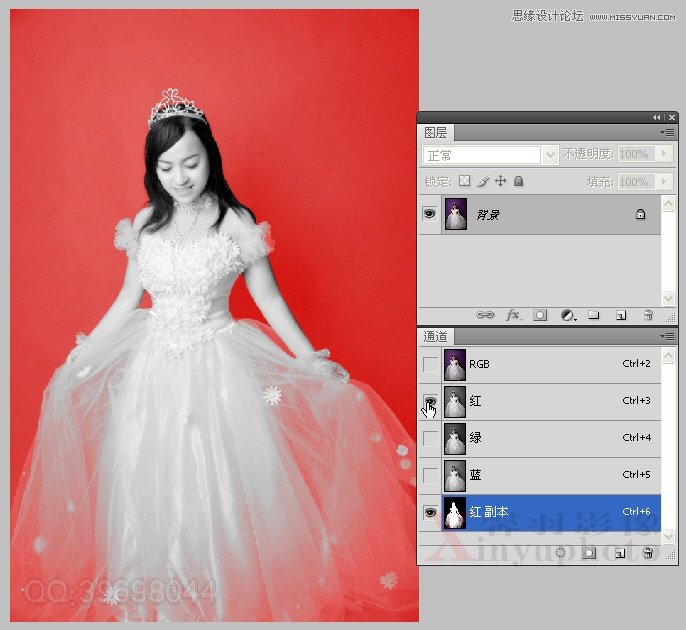Lock image pixels brush icon

(x=483, y=181)
